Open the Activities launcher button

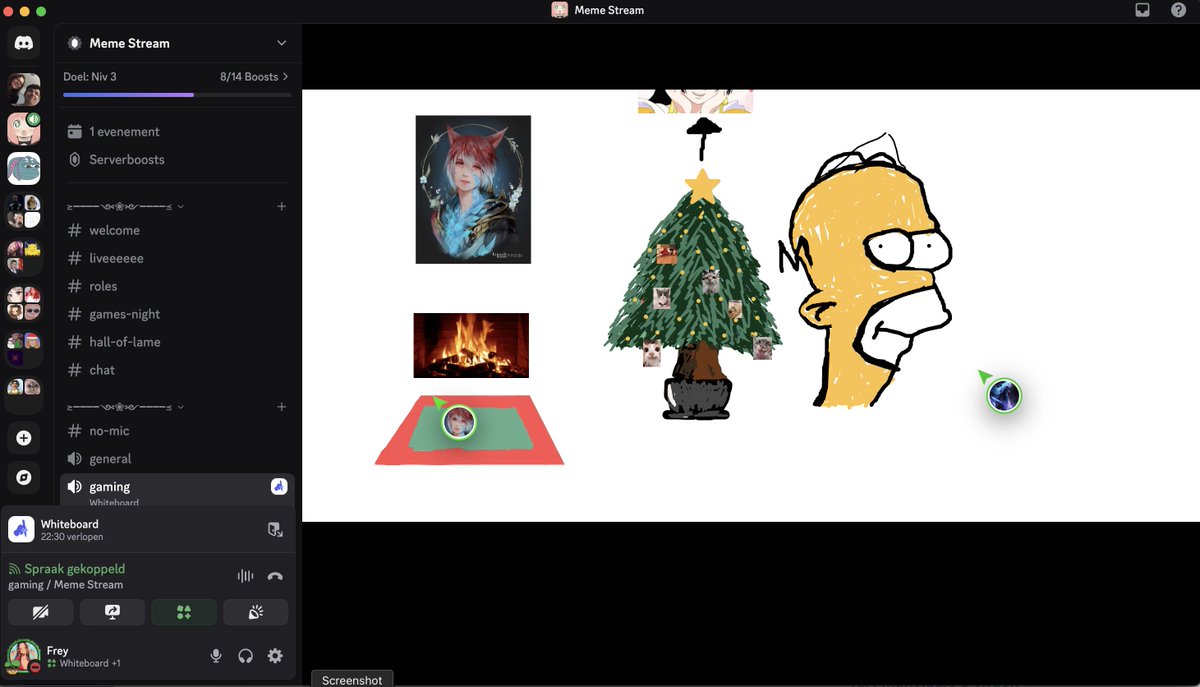(184, 612)
